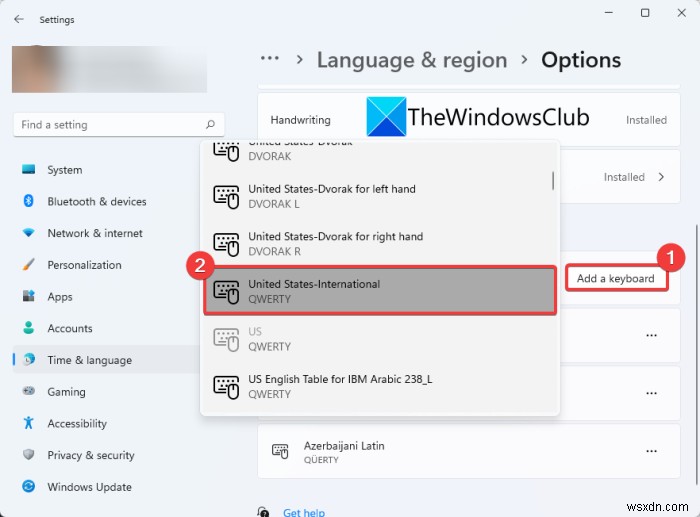Click the back arrow in Settings
Image resolution: width=700 pixels, height=517 pixels.
(x=19, y=19)
